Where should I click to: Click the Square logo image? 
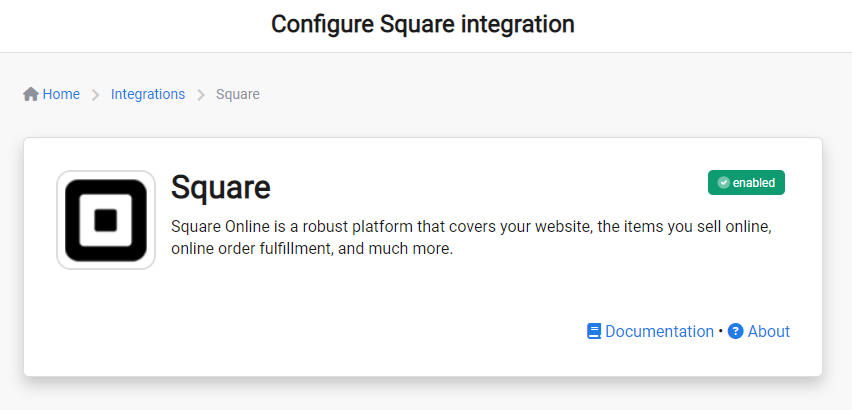106,220
